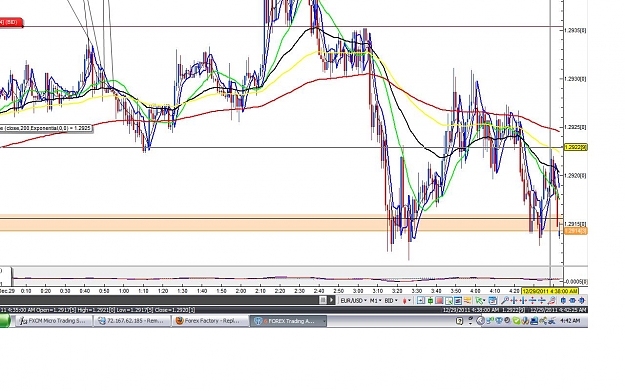625x391 pixels.
Task: Open the red candlestick chart style dropdown
Action: (407, 301)
